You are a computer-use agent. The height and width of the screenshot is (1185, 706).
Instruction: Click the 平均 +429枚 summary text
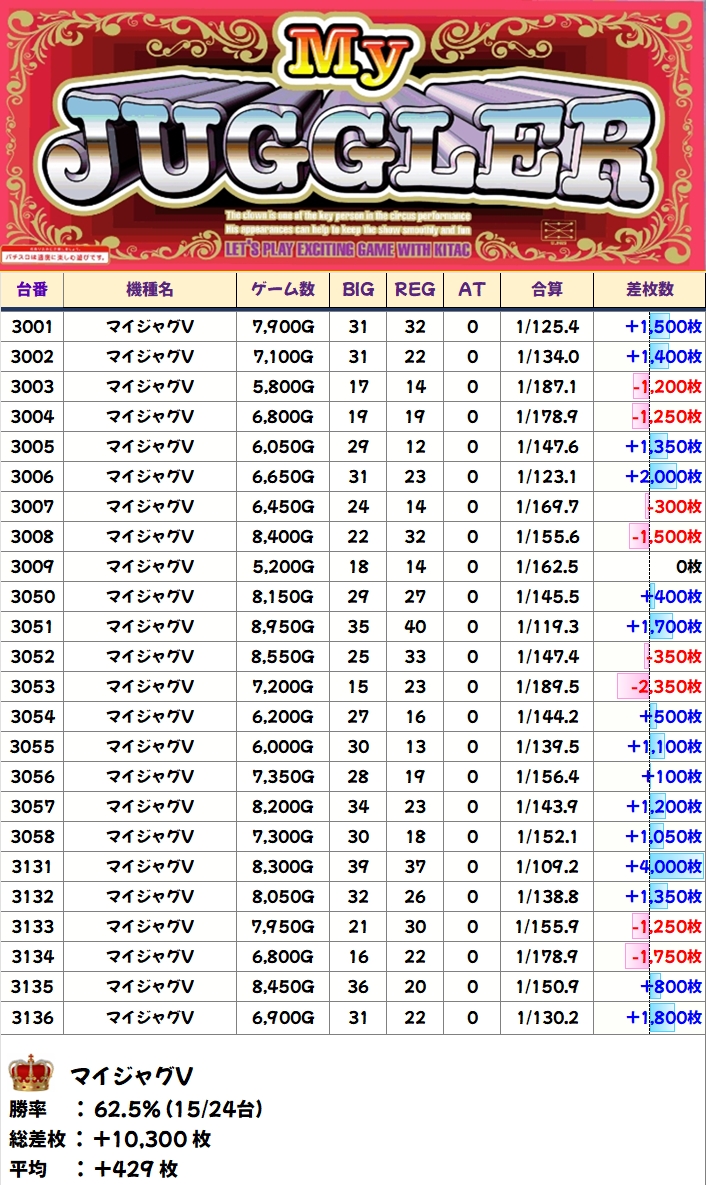point(94,1169)
